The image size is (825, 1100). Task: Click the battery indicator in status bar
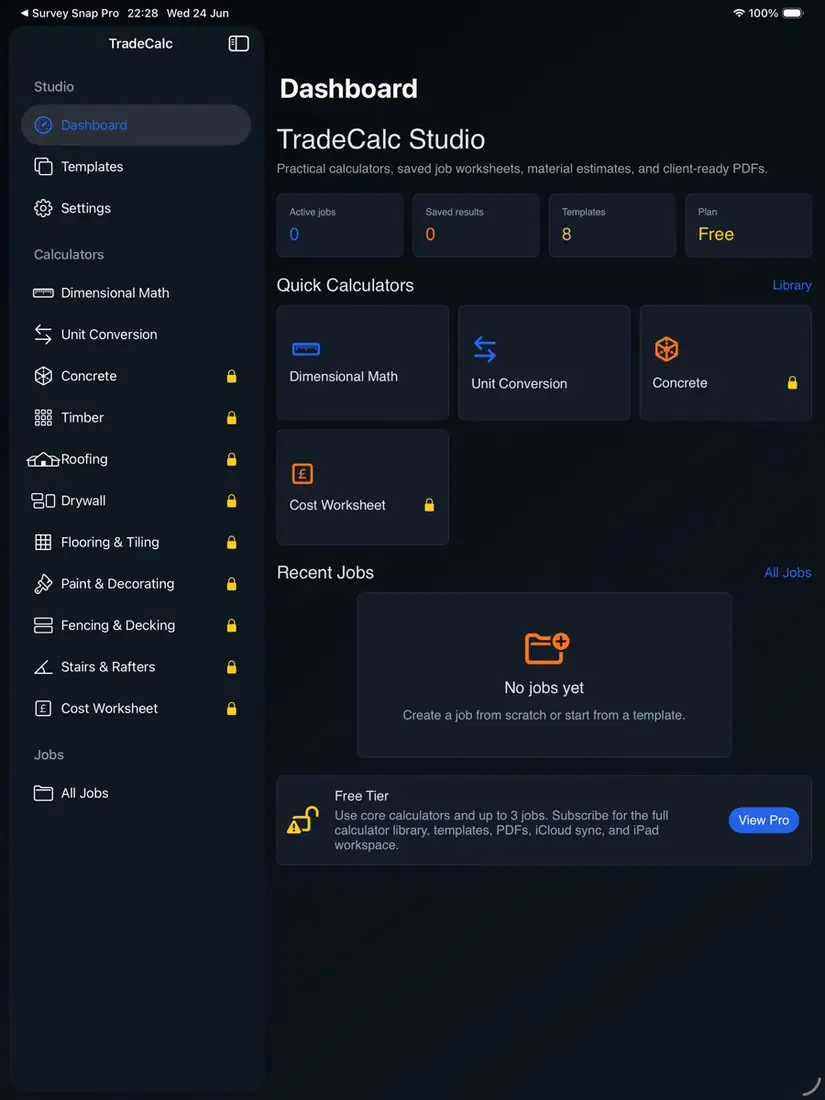click(793, 13)
